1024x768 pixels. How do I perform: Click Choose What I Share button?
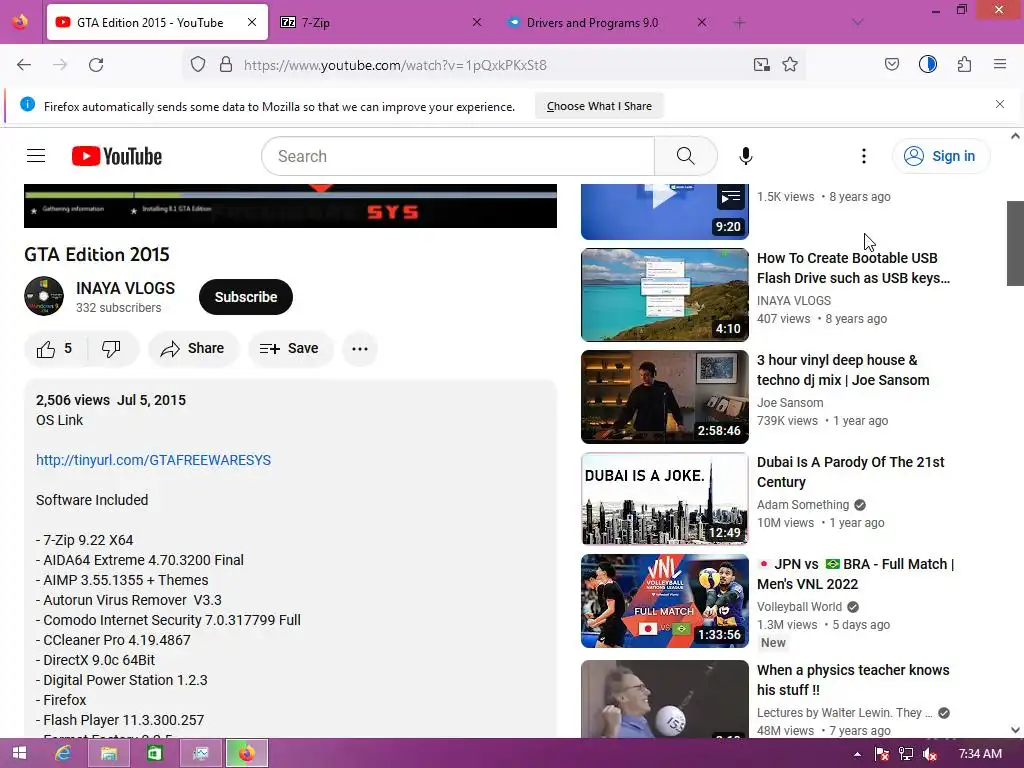tap(599, 106)
